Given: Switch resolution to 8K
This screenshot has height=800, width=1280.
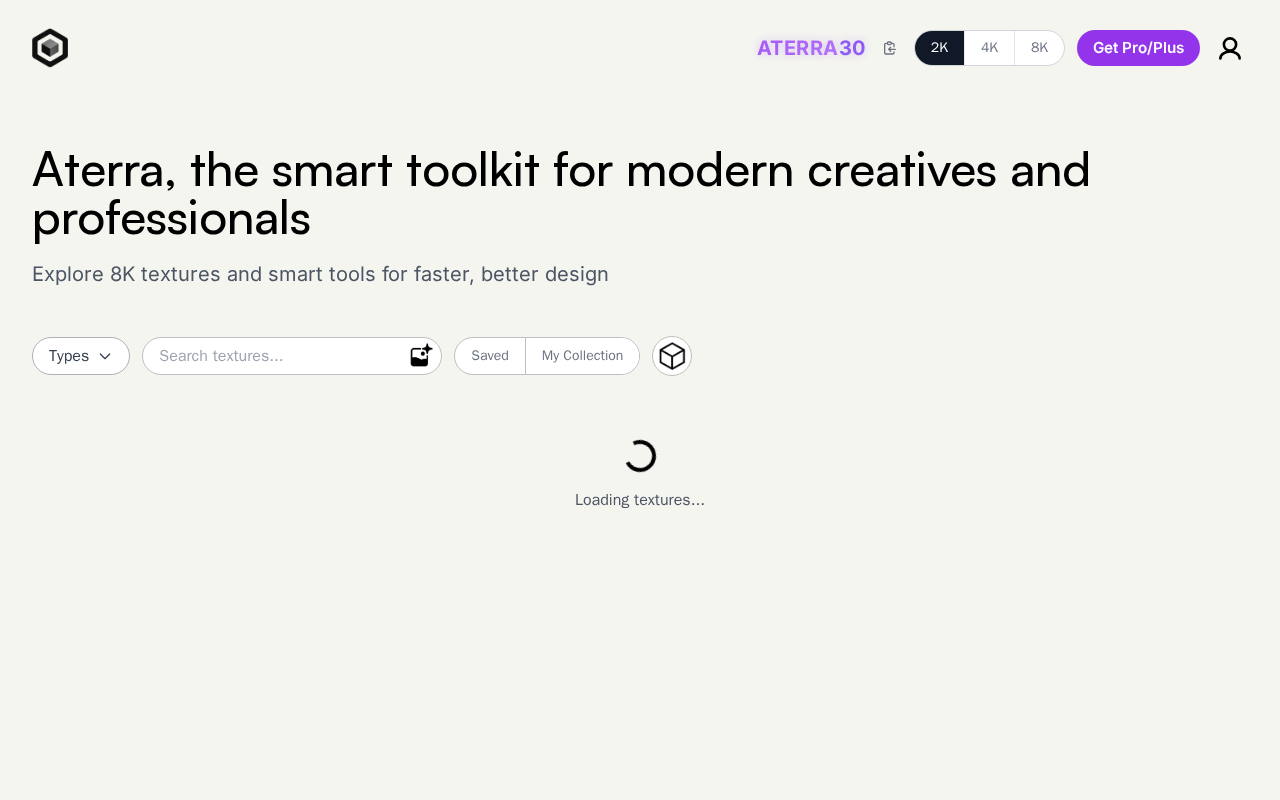Looking at the screenshot, I should point(1040,48).
